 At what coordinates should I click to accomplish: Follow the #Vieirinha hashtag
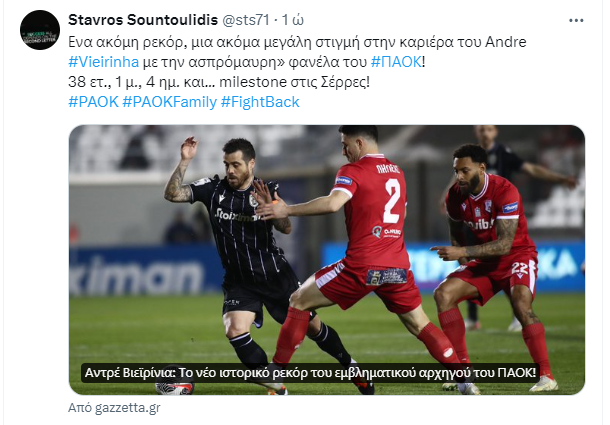(x=103, y=62)
